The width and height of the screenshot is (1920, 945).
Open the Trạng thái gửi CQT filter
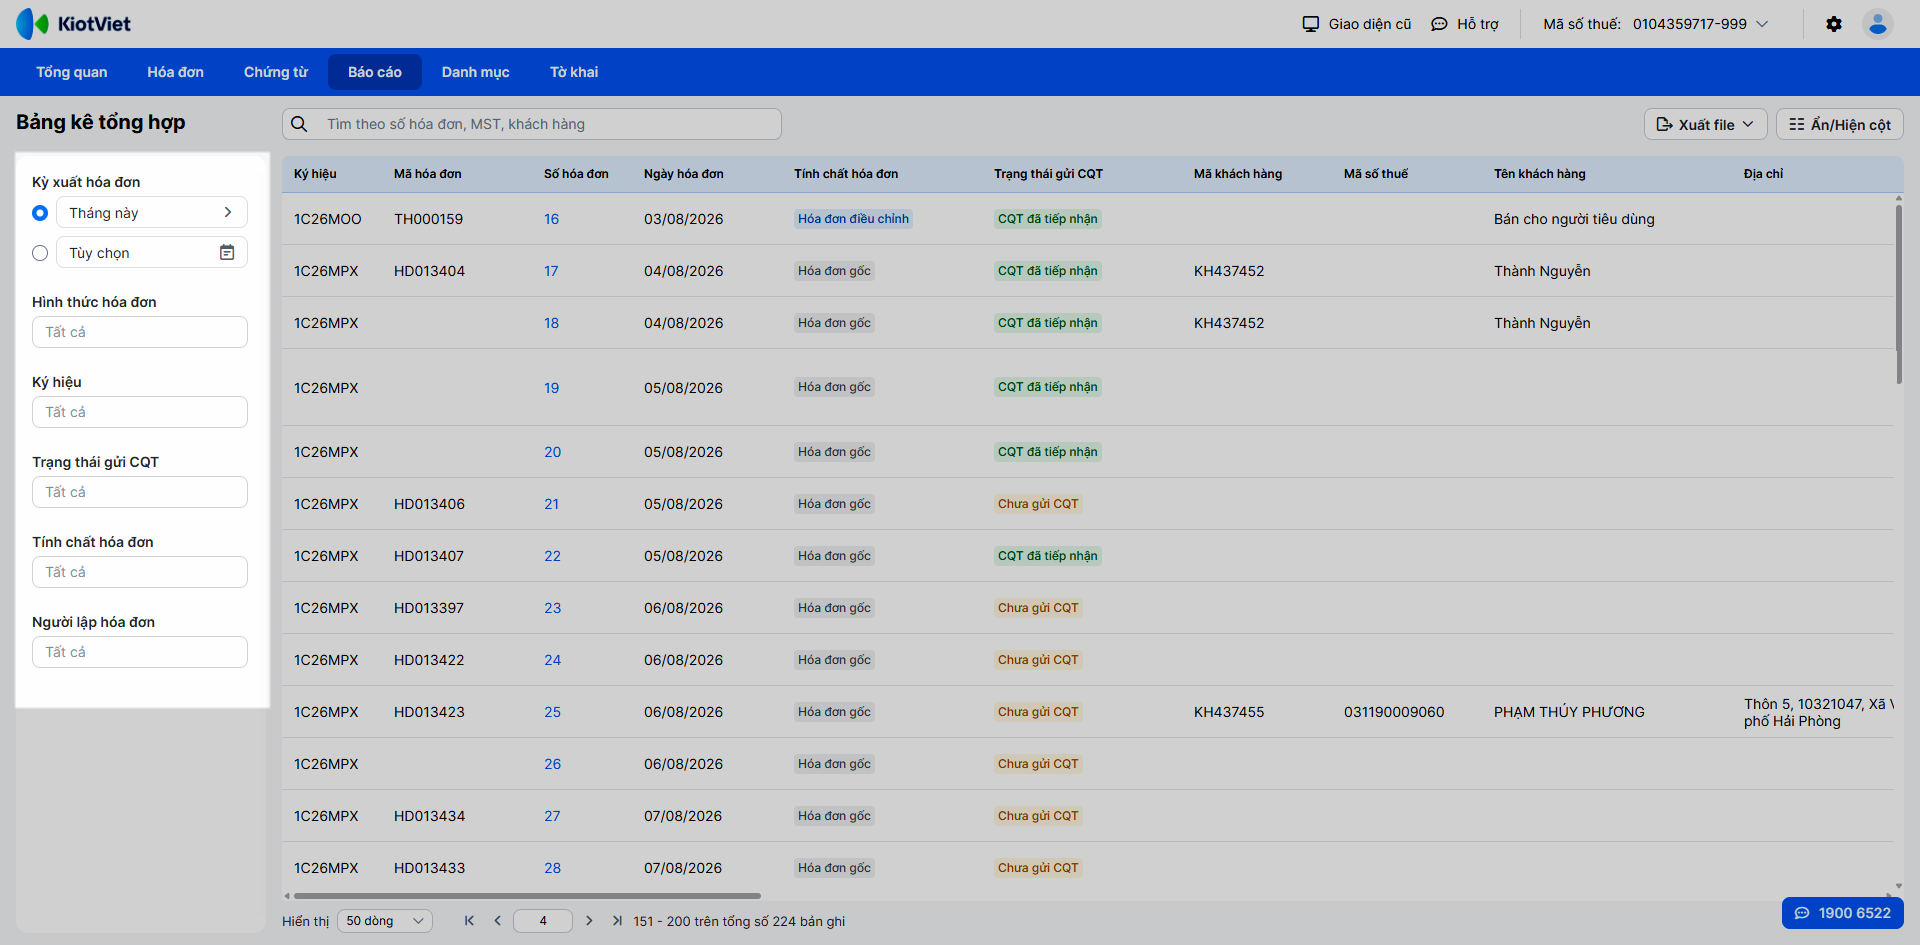point(140,492)
